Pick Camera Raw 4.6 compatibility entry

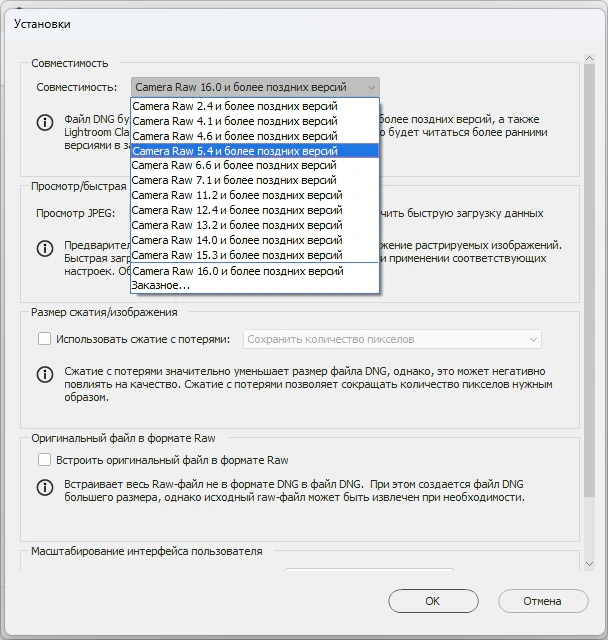click(x=255, y=136)
